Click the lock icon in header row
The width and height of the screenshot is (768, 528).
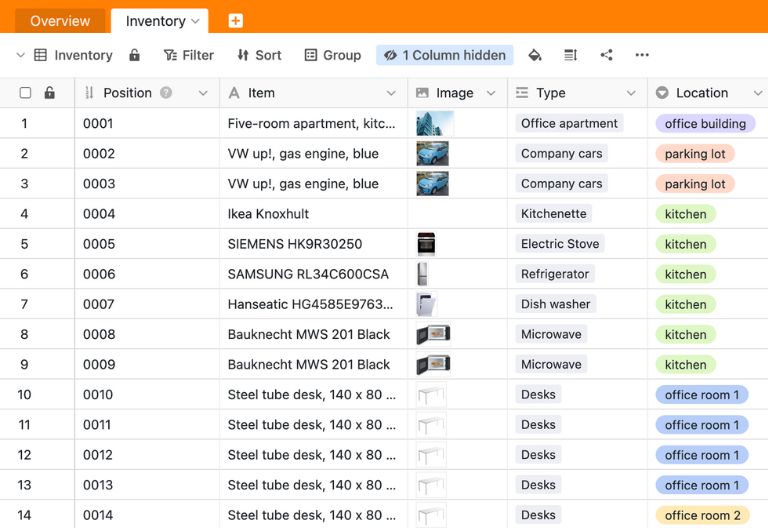coord(50,93)
